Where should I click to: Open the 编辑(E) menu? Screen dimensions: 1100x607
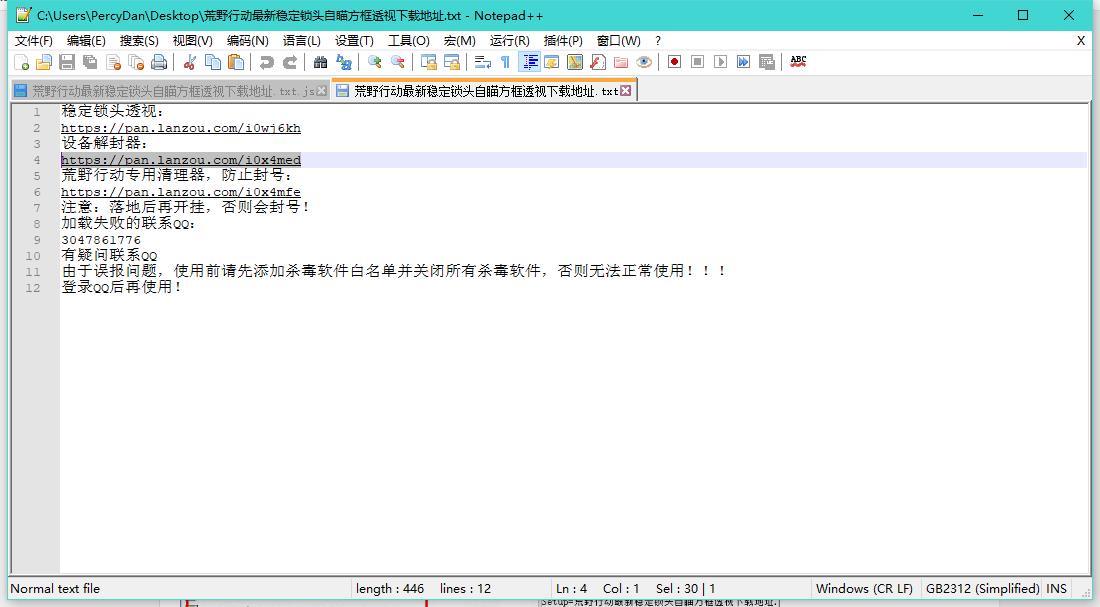click(x=86, y=41)
